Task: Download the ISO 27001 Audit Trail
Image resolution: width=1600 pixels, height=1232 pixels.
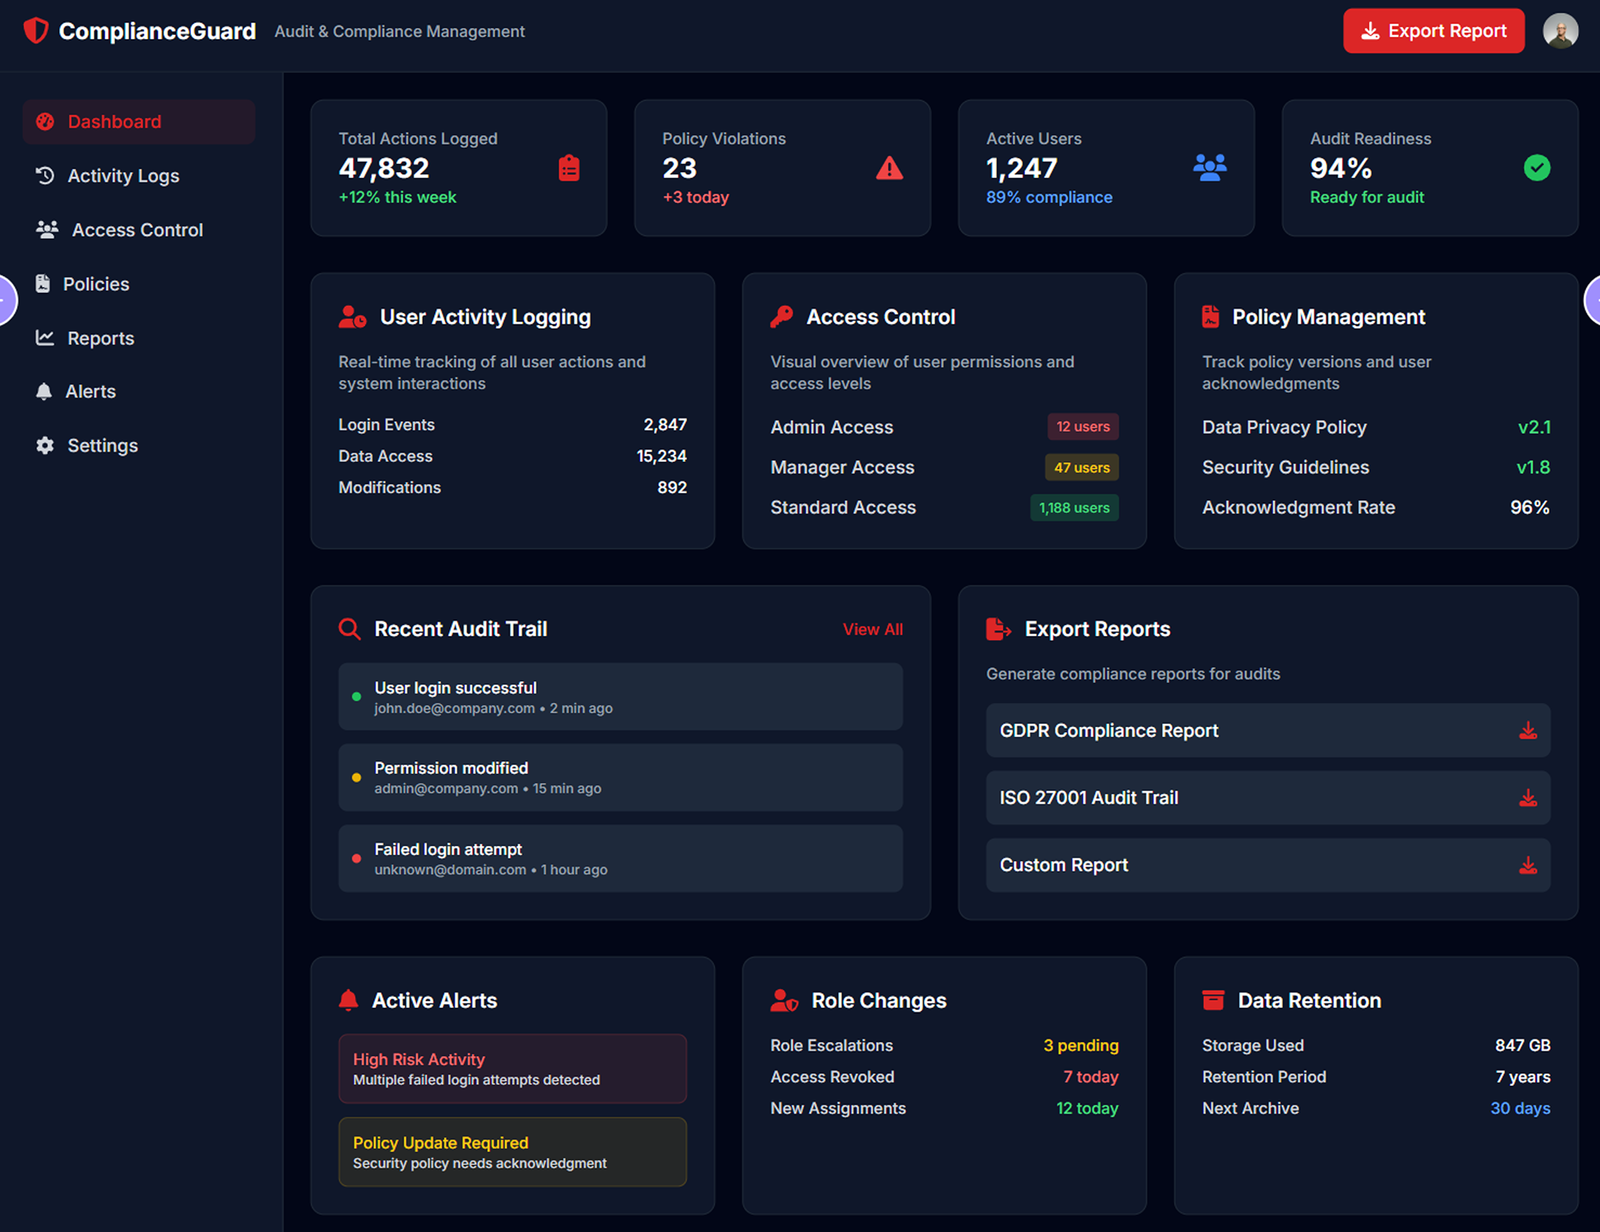Action: [x=1527, y=798]
